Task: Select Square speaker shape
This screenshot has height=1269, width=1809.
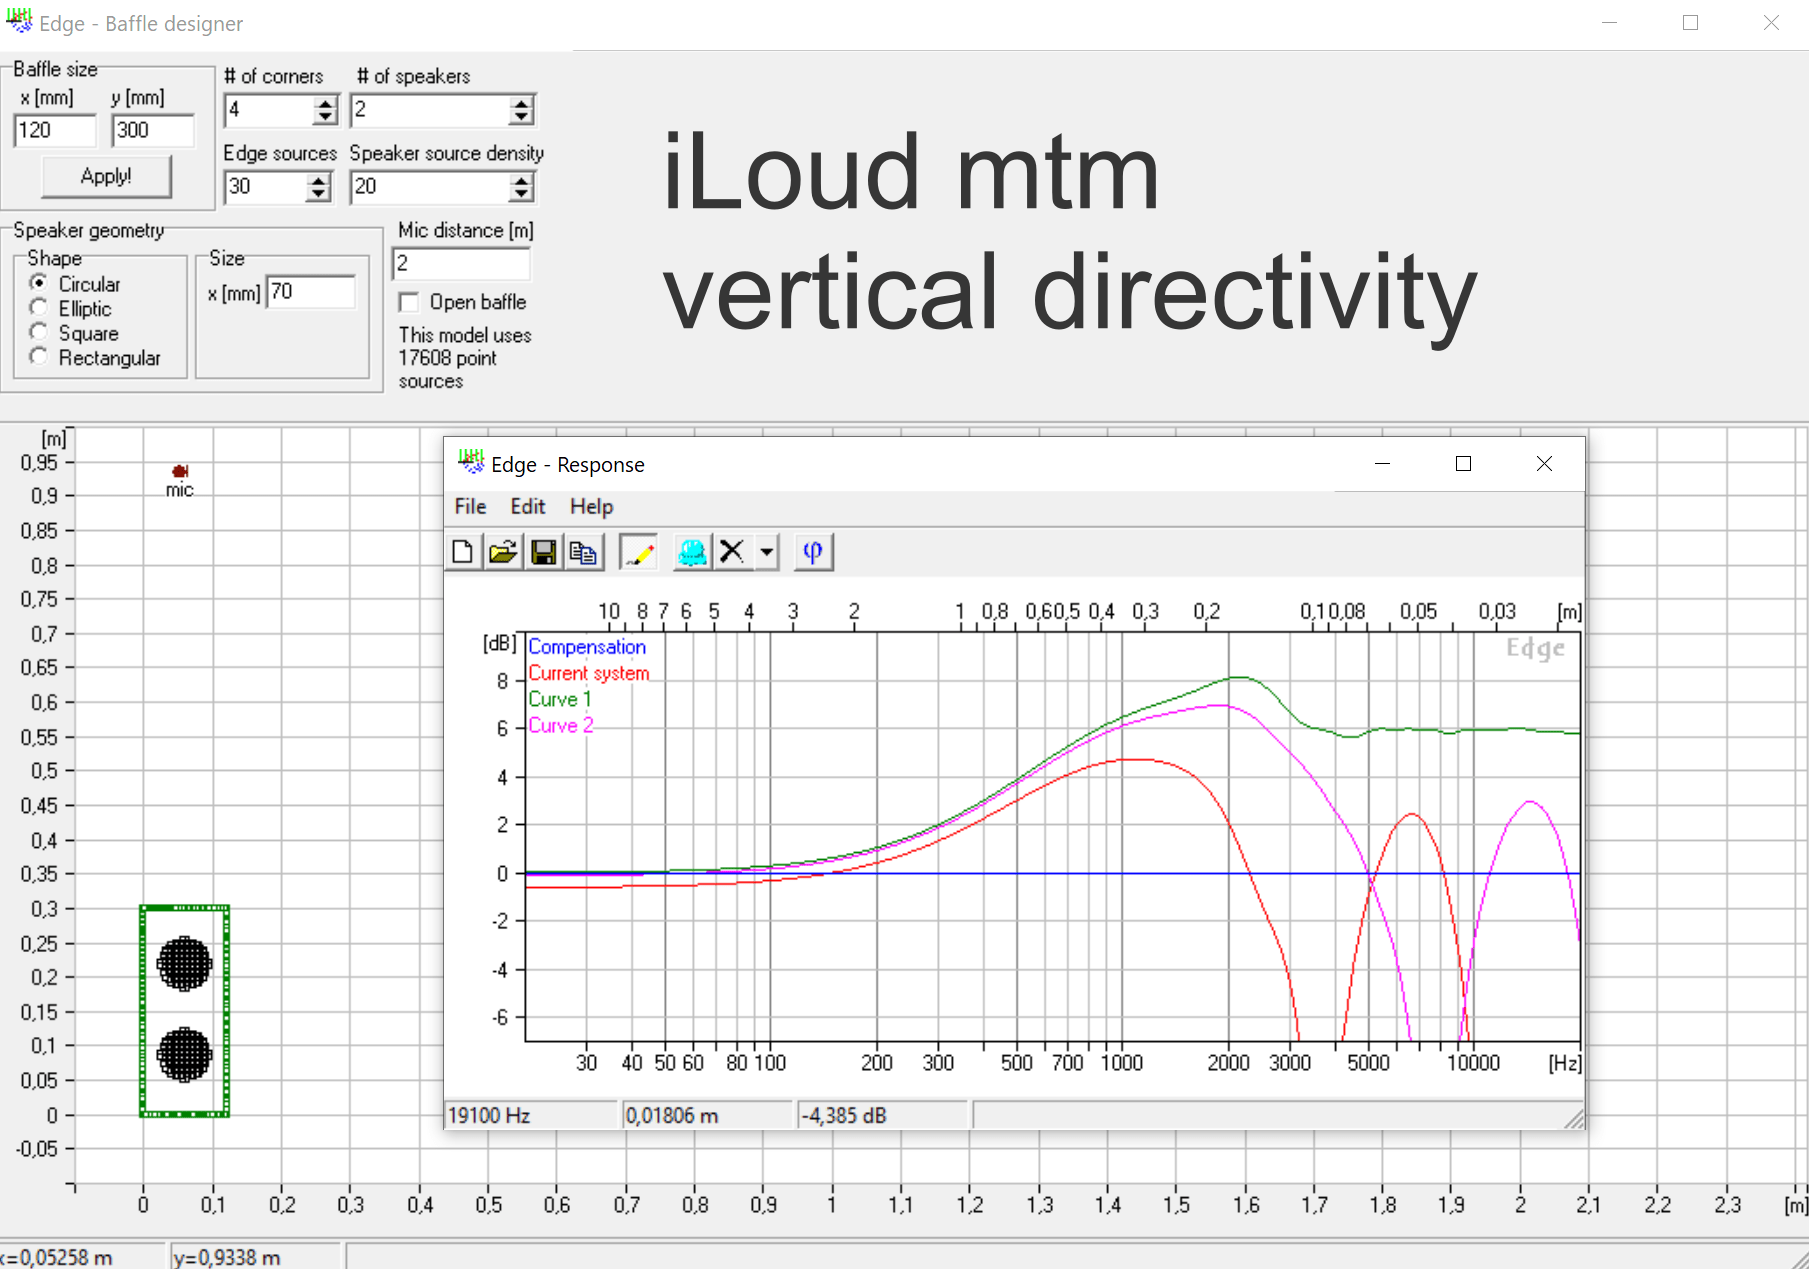Action: 39,332
